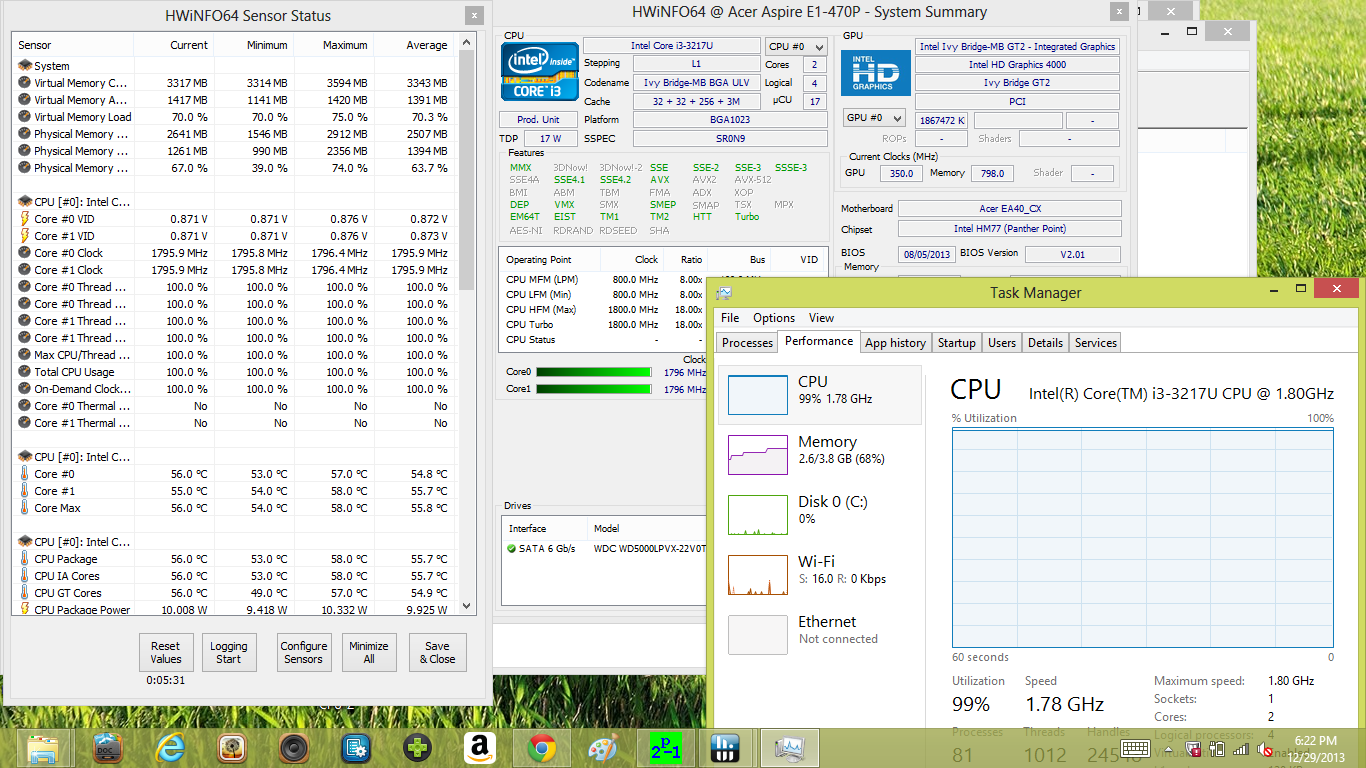Open Configure Sensors
Screen dimensions: 1366x768
(304, 652)
